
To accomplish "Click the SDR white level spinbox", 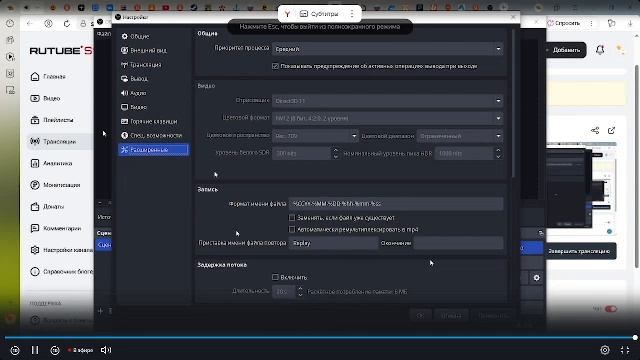I will (x=305, y=153).
